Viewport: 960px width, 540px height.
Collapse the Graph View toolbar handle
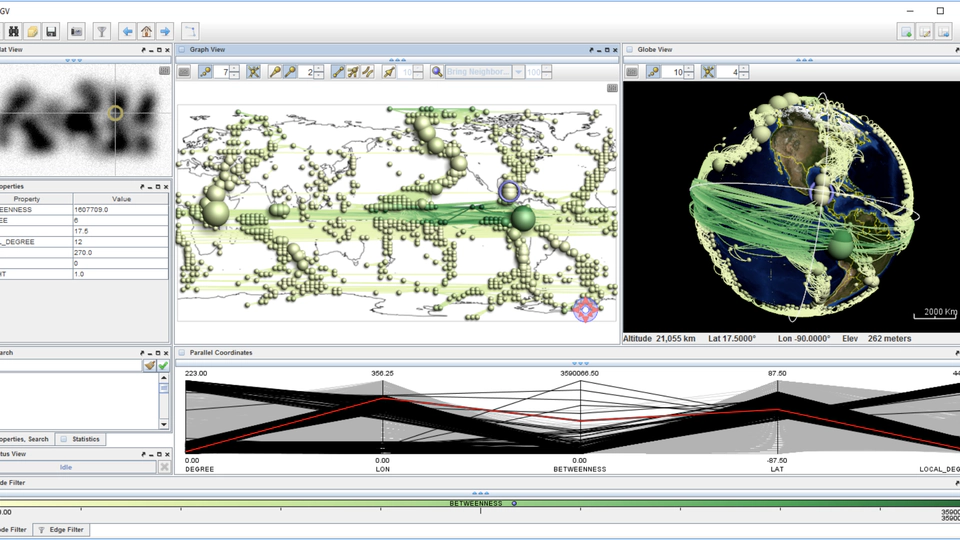point(397,60)
